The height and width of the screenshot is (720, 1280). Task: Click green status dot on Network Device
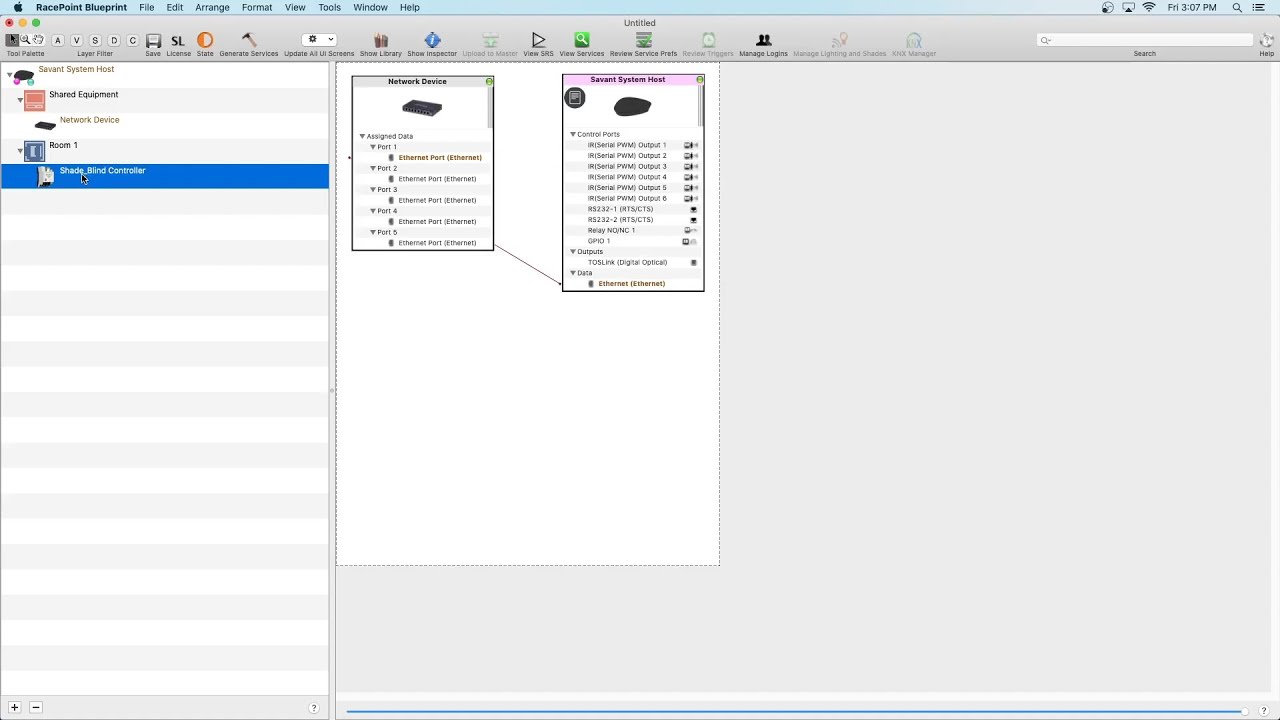pyautogui.click(x=489, y=81)
